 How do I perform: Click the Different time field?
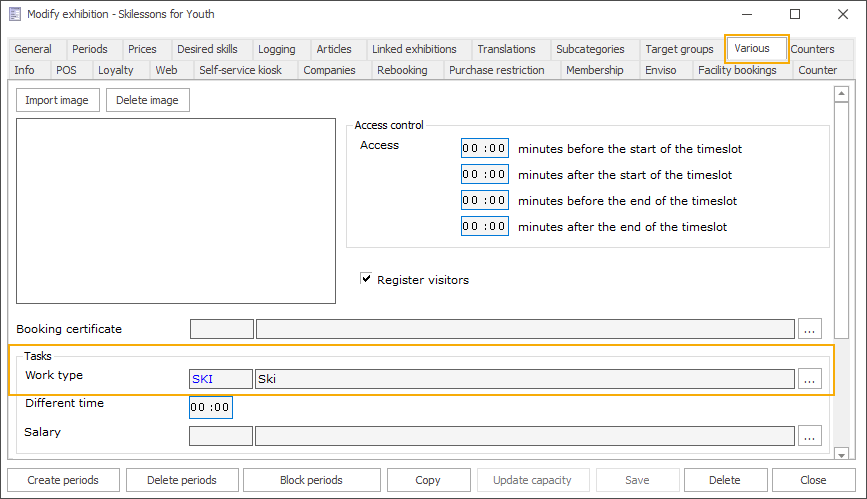[210, 407]
